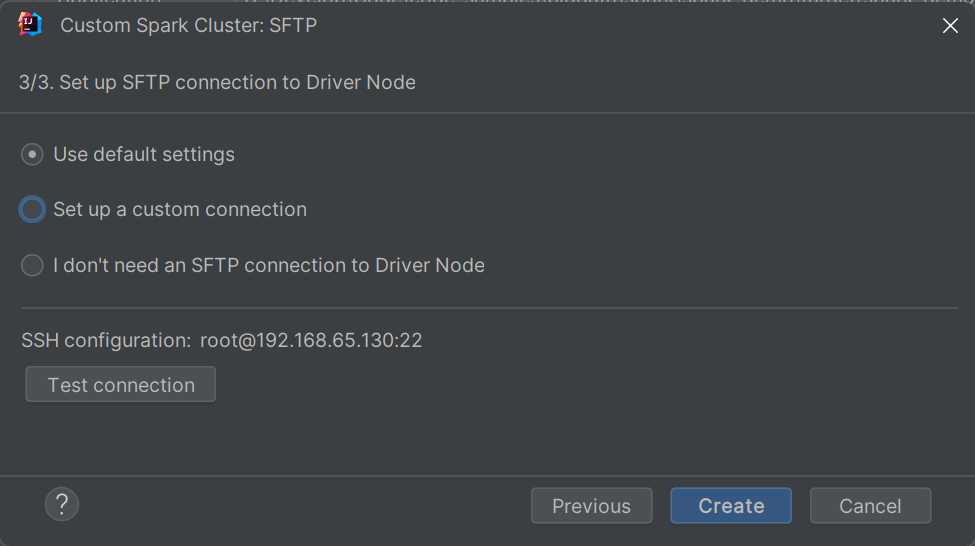Image resolution: width=975 pixels, height=546 pixels.
Task: Click the "Custom Spark Cluster: SFTP" title text
Action: click(x=188, y=26)
